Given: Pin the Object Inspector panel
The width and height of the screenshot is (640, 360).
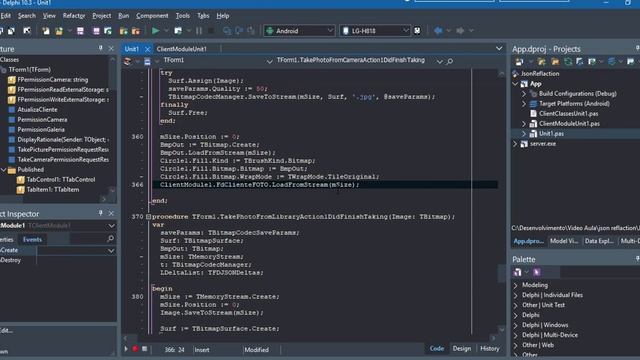Looking at the screenshot, I should click(x=100, y=213).
